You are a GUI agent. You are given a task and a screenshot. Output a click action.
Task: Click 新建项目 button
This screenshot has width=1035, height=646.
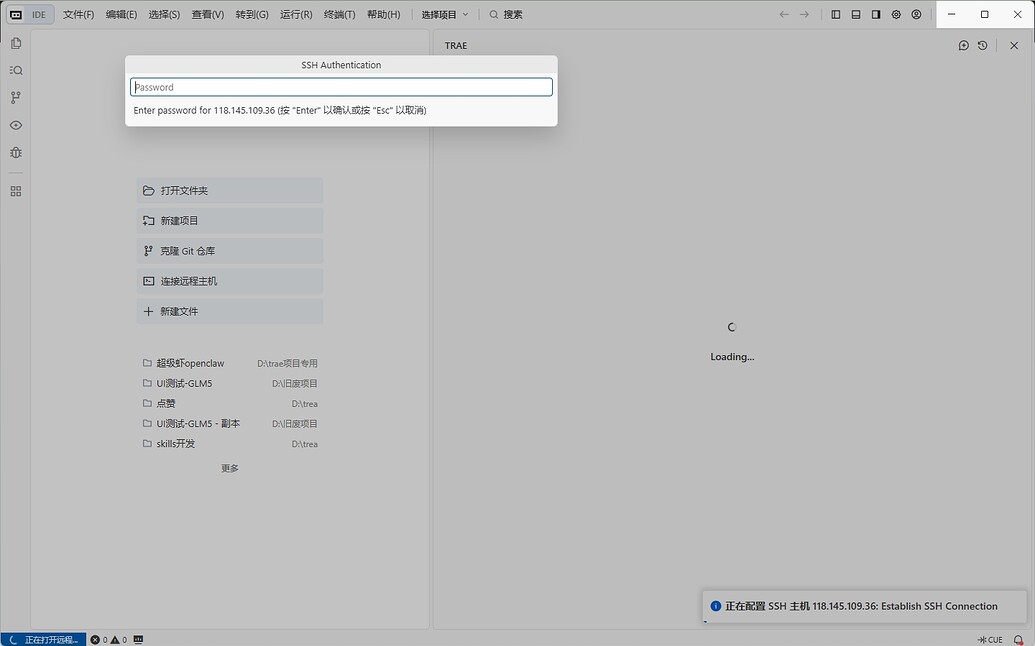coord(230,221)
